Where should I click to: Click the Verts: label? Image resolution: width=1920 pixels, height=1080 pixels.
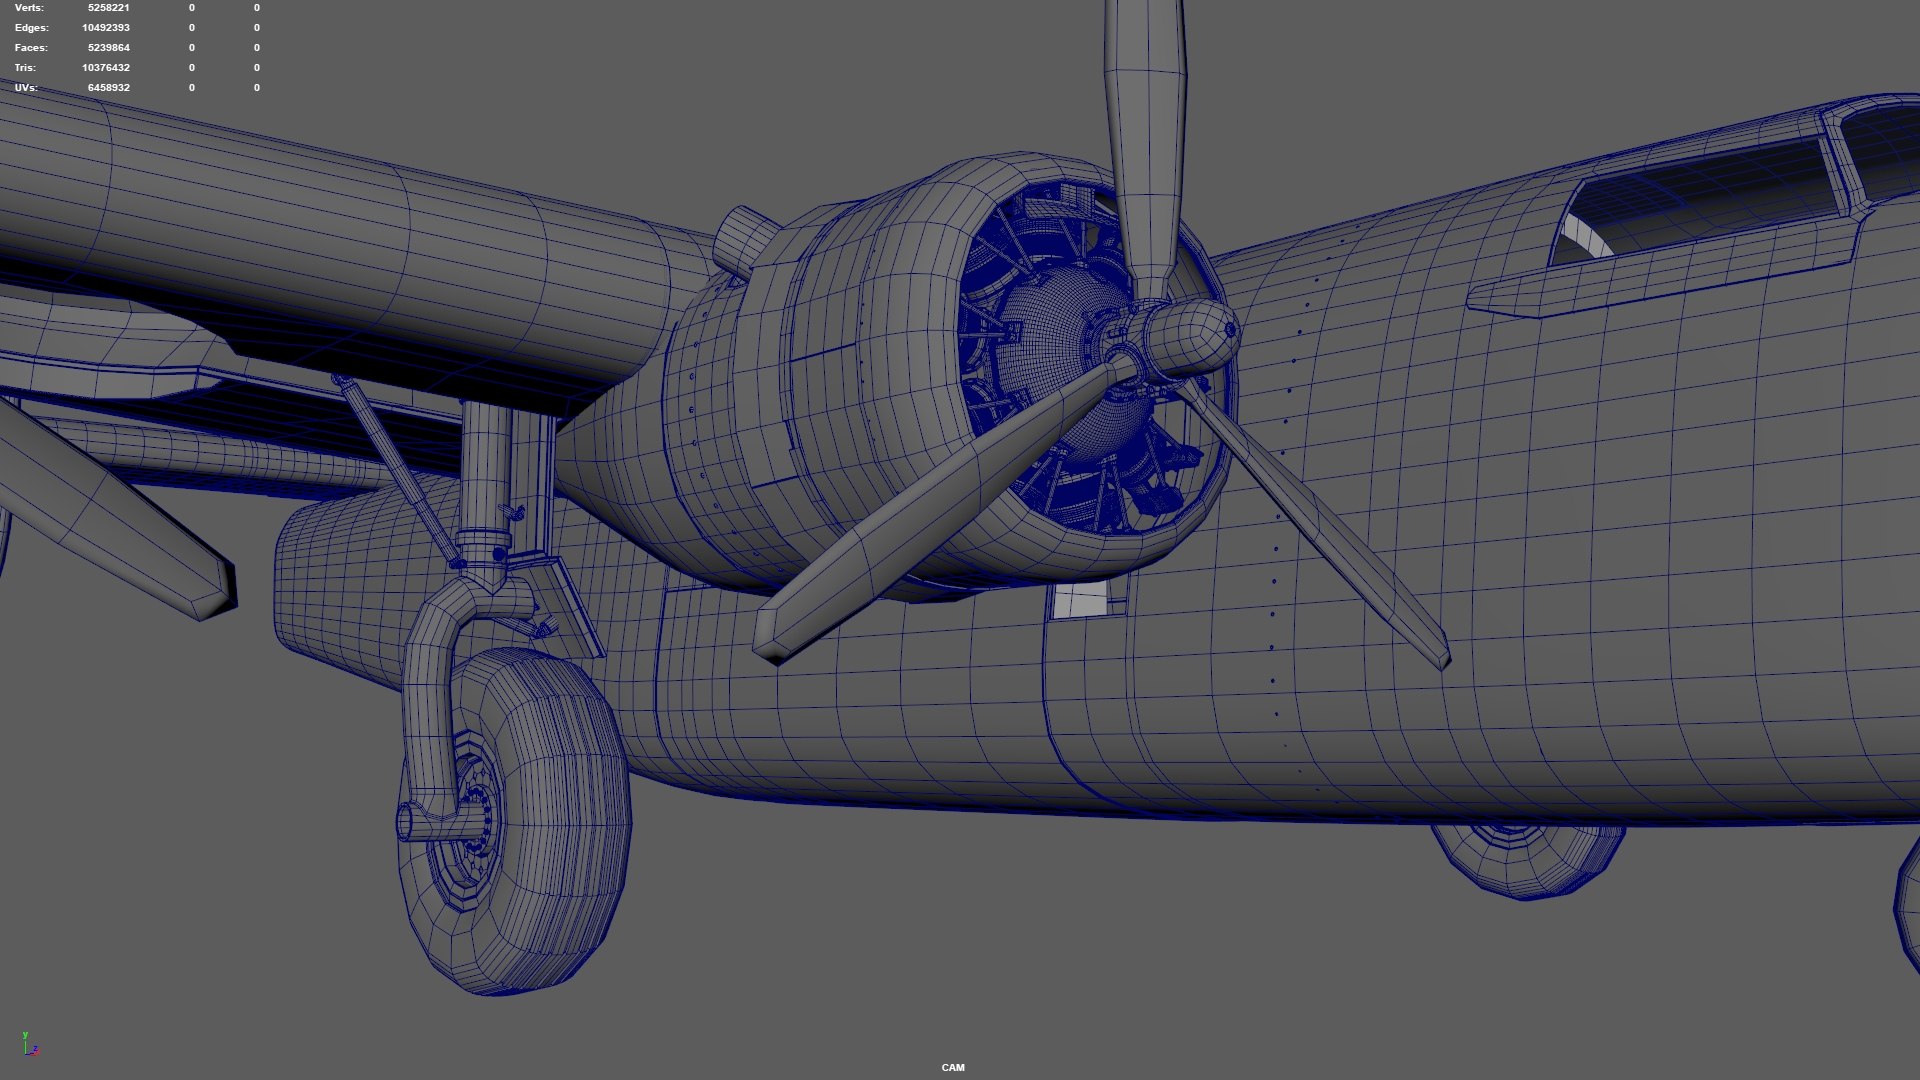point(29,8)
